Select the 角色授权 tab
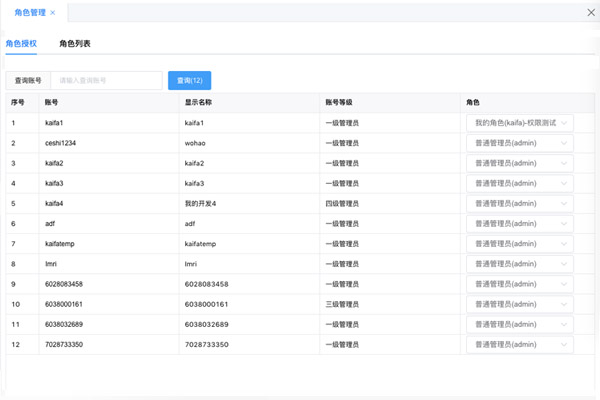 pos(21,44)
